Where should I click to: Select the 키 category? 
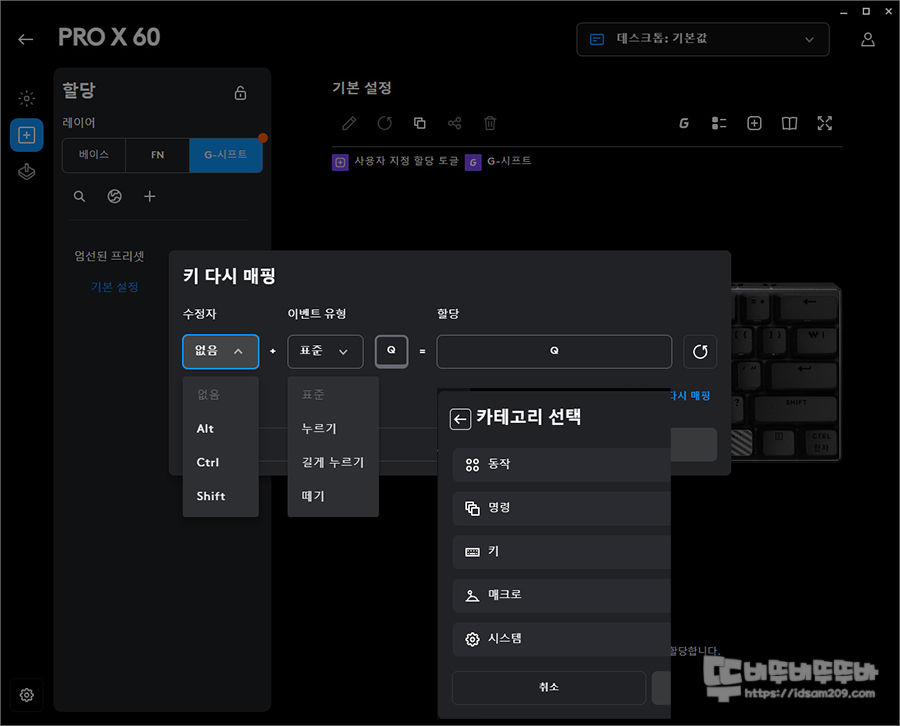pyautogui.click(x=561, y=552)
